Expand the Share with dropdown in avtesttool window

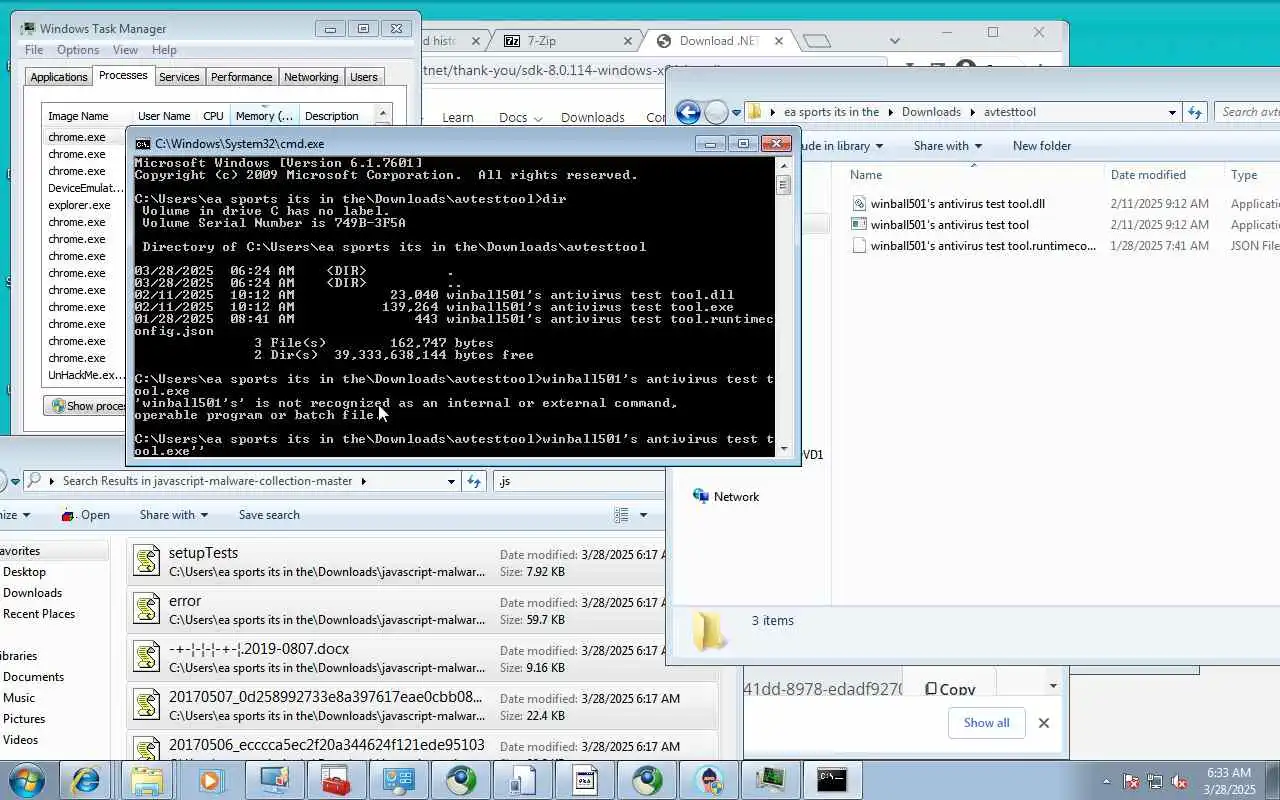click(x=948, y=146)
